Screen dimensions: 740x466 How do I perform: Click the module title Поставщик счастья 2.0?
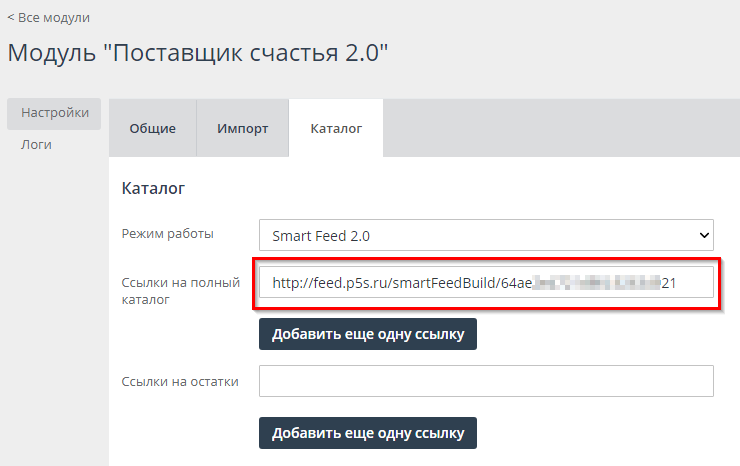coord(197,54)
